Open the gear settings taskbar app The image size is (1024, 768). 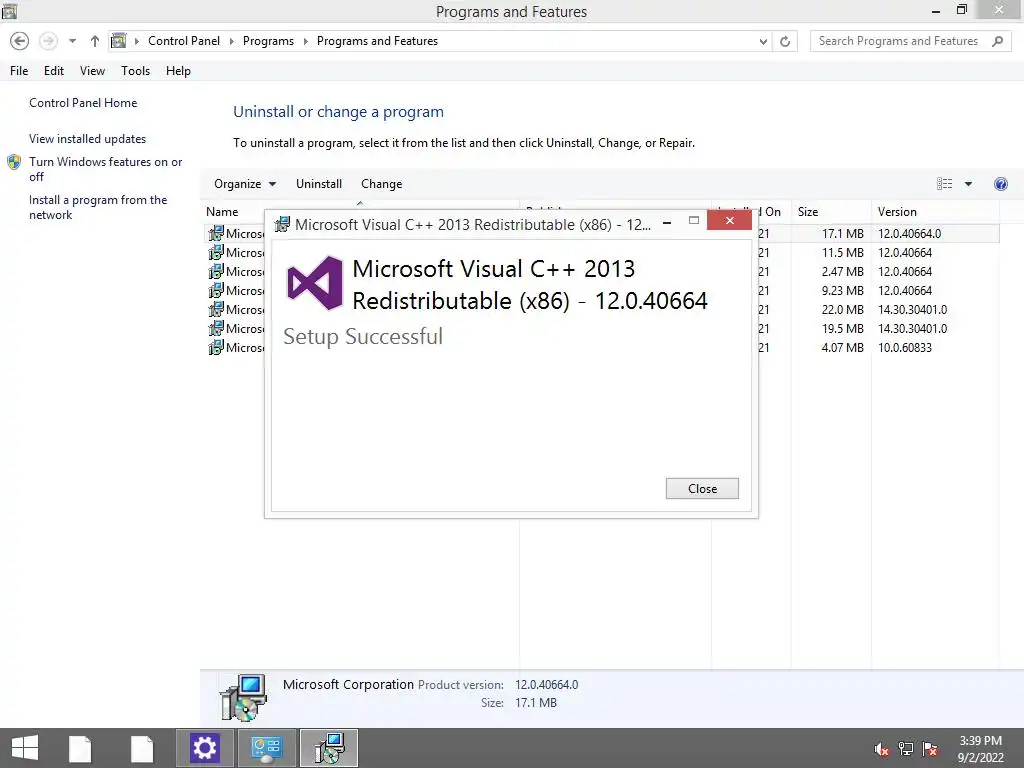click(x=204, y=748)
